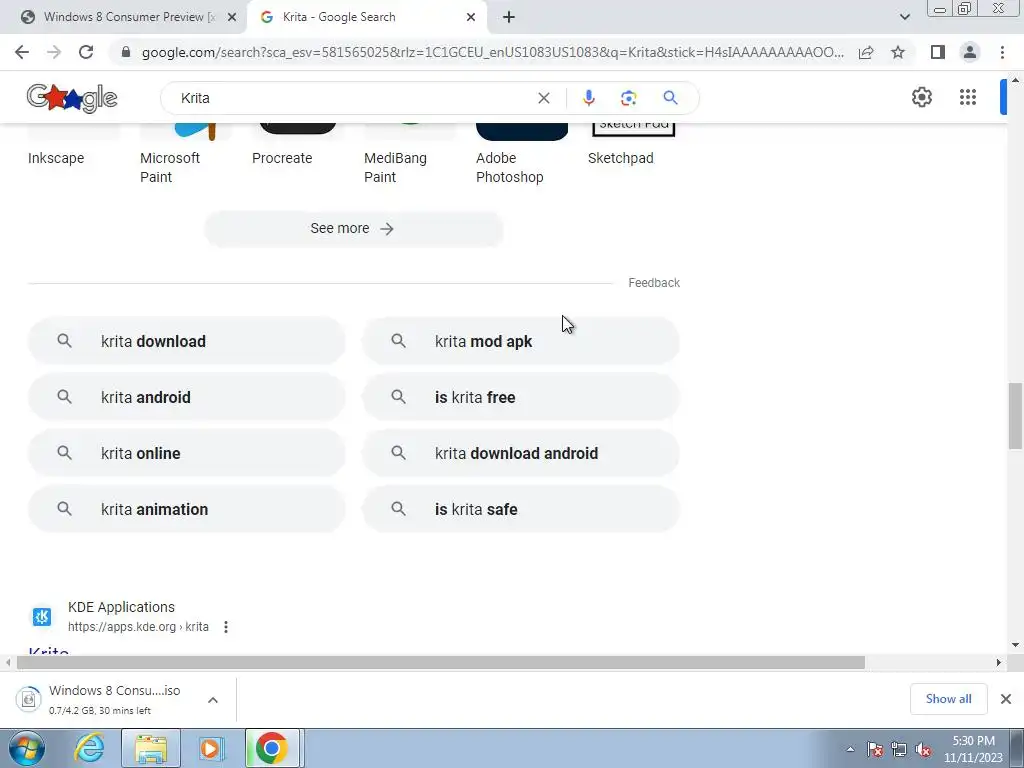The image size is (1024, 768).
Task: Open Chrome's three-dot menu
Action: 1002,52
